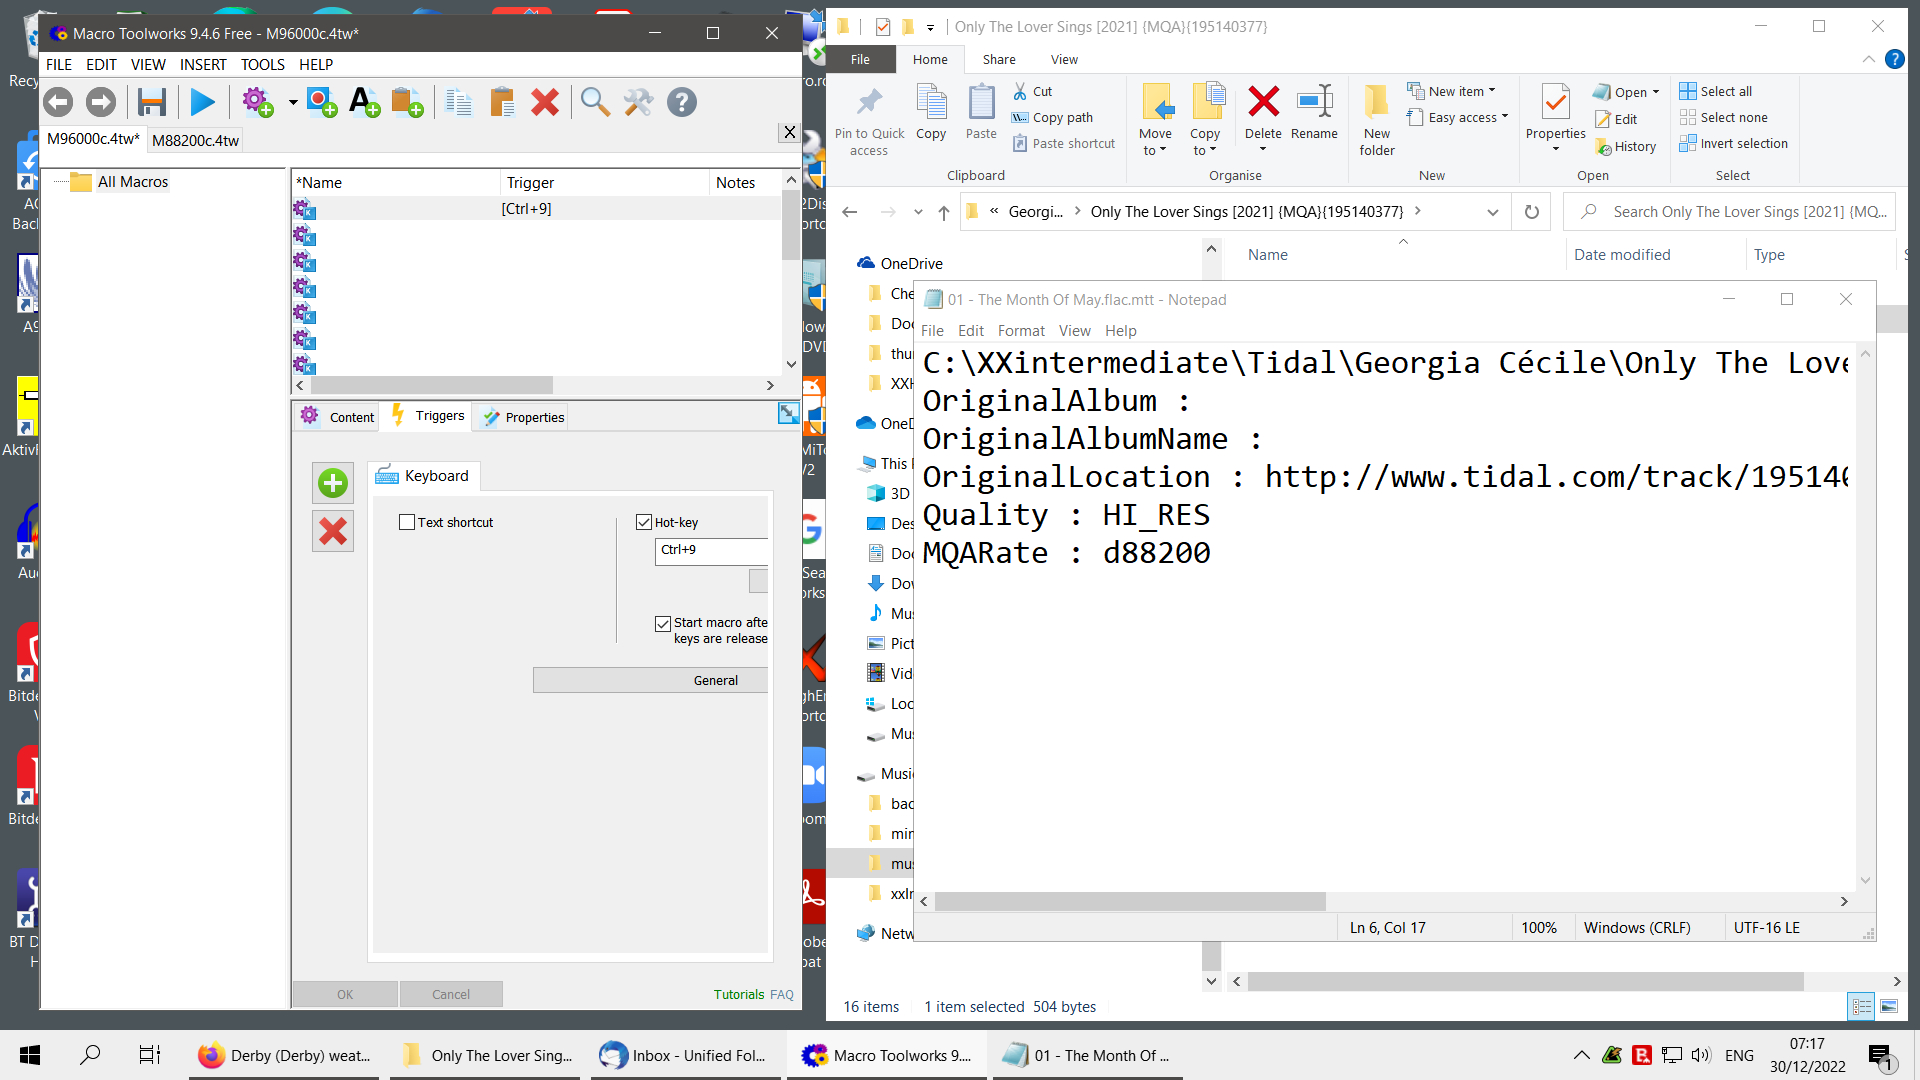Click the General button in trigger panel
This screenshot has width=1920, height=1080.
point(651,680)
